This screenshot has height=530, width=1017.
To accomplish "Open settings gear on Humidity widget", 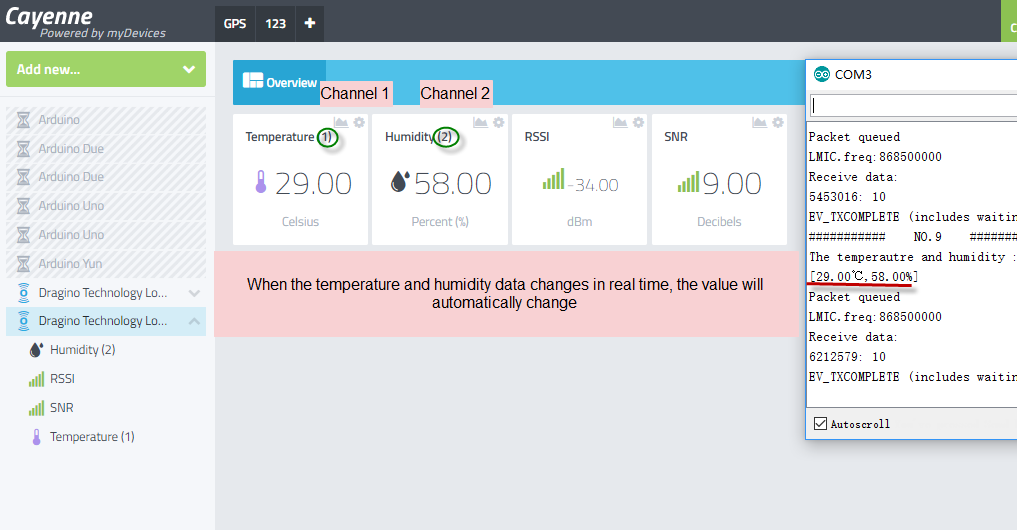I will coord(499,122).
